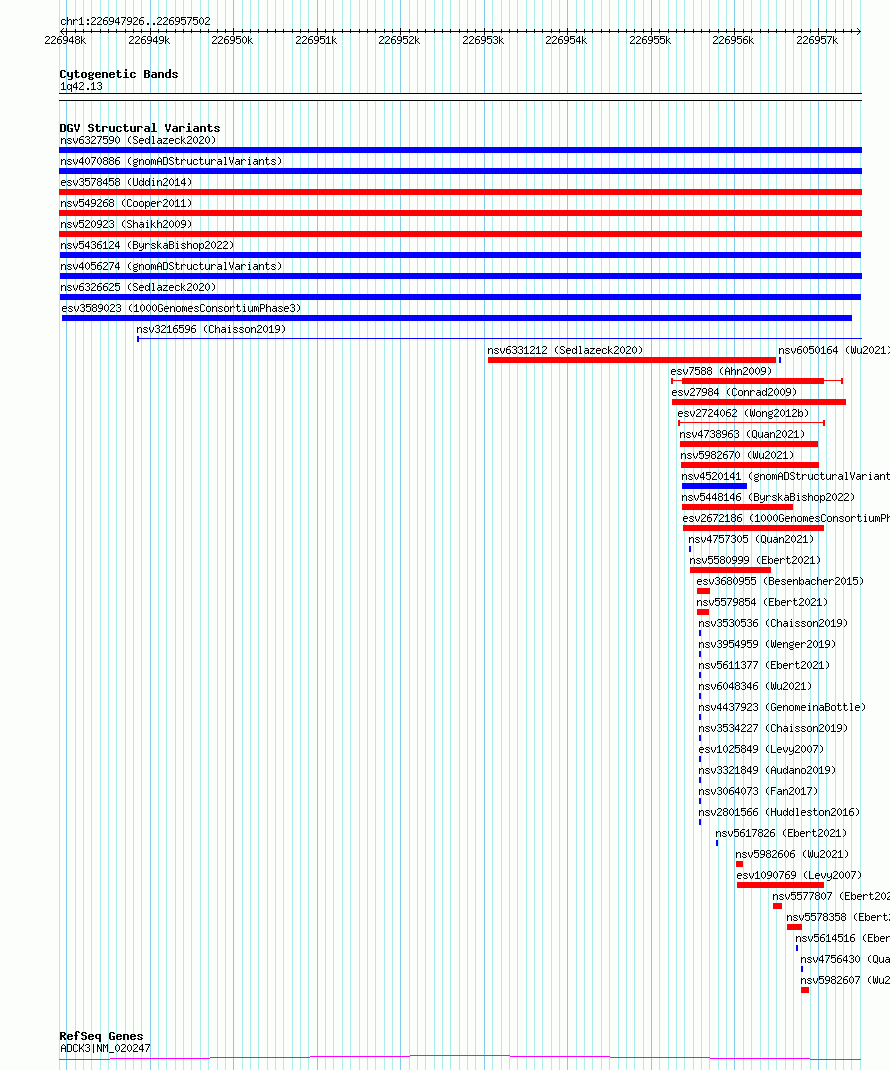Click the 226950k ruler tick label
Image resolution: width=890 pixels, height=1070 pixels.
click(x=232, y=41)
